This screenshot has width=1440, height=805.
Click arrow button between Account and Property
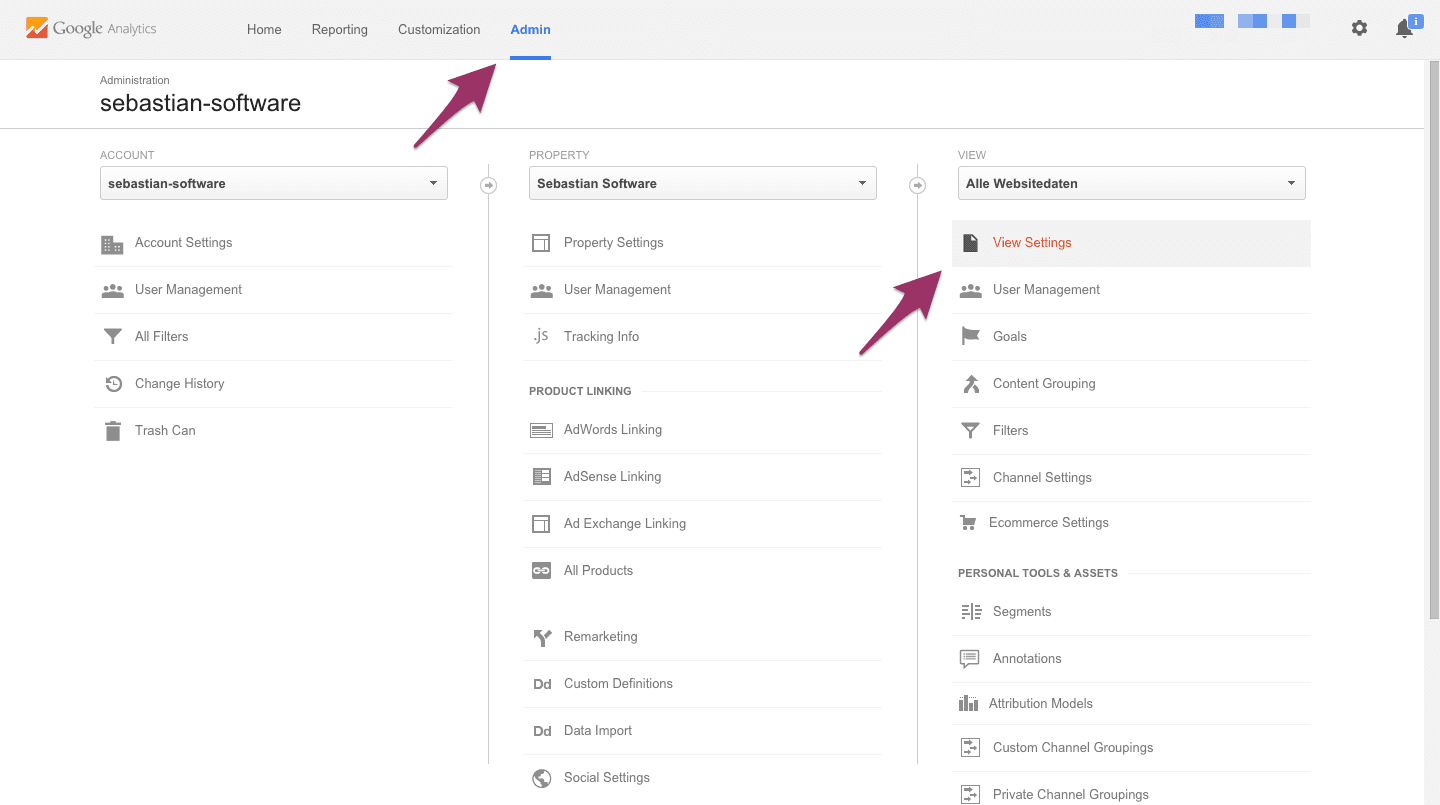coord(489,185)
